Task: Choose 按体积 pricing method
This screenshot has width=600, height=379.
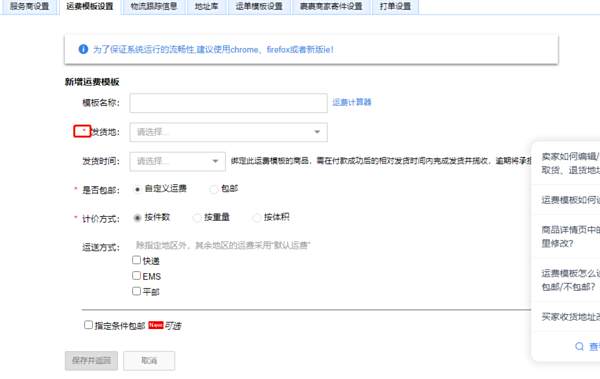Action: tap(257, 218)
